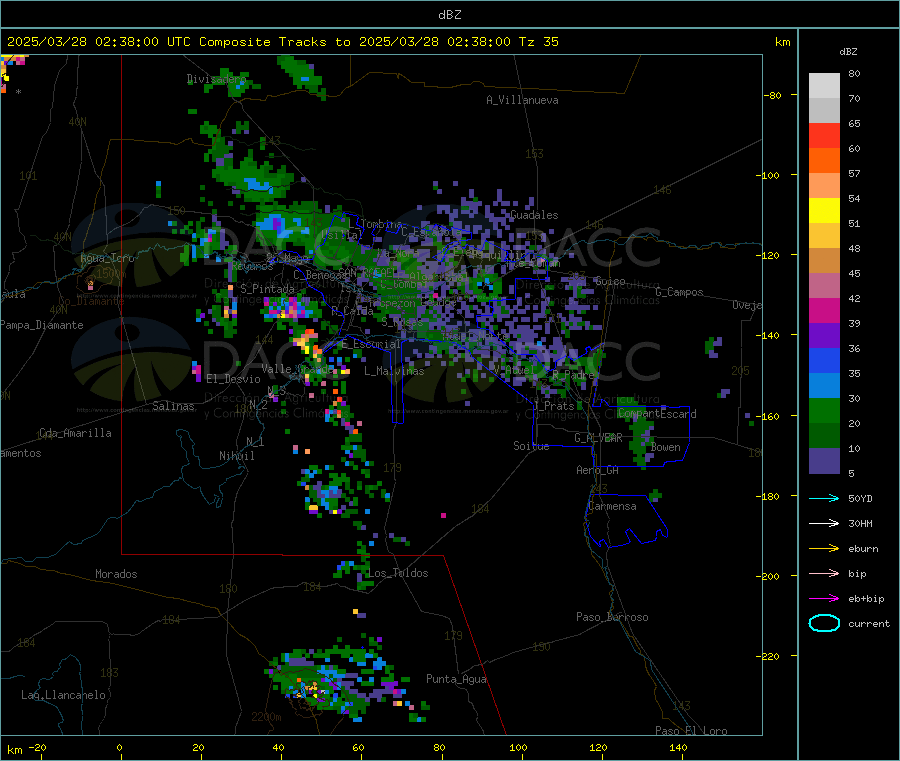Click the cyan 'current' ellipse symbol
This screenshot has height=761, width=900.
tap(824, 623)
